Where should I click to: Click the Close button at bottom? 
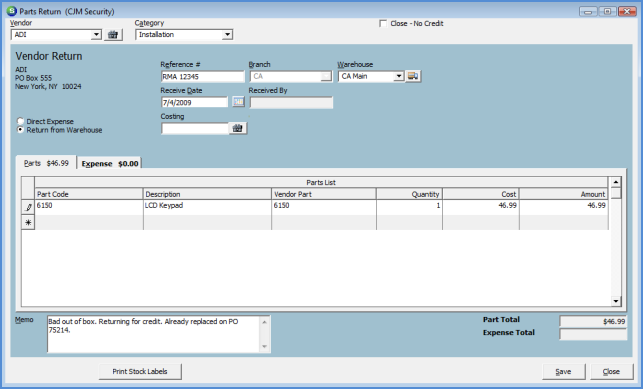tap(611, 371)
